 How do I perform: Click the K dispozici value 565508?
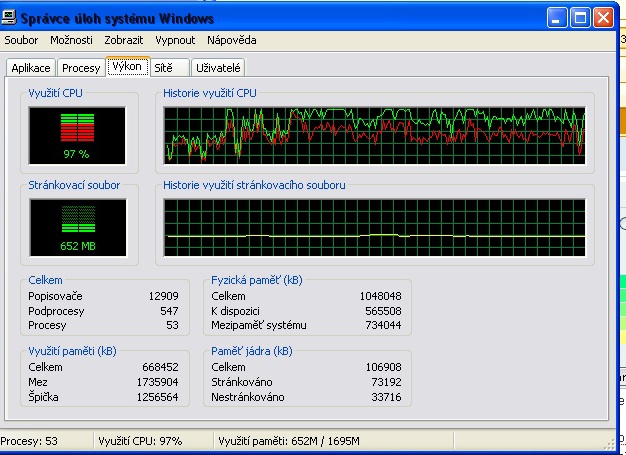coord(383,311)
